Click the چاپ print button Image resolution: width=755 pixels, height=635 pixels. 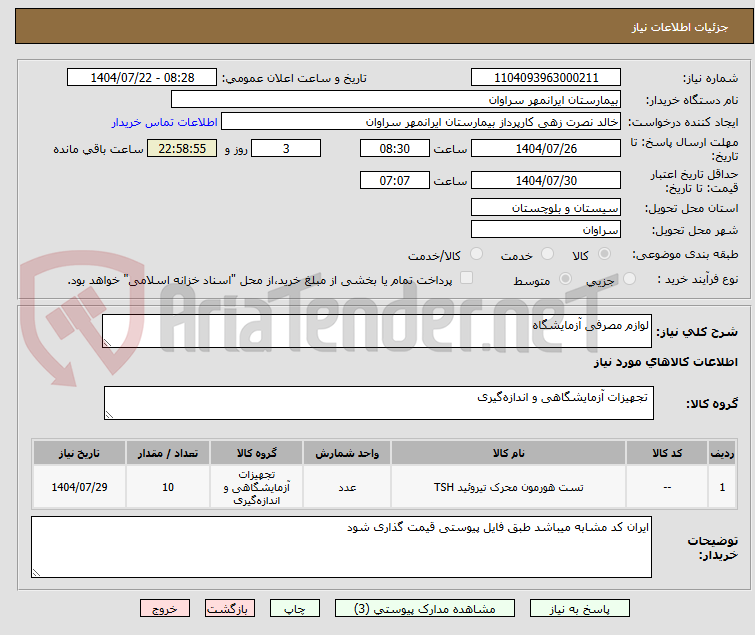(295, 609)
